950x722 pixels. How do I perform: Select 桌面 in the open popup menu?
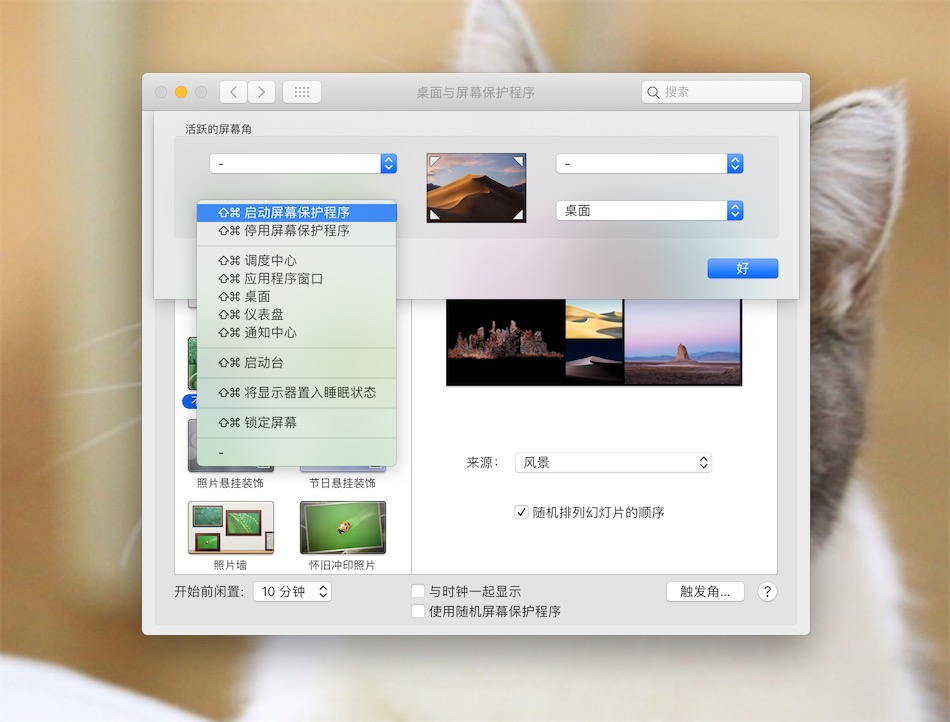(x=297, y=297)
